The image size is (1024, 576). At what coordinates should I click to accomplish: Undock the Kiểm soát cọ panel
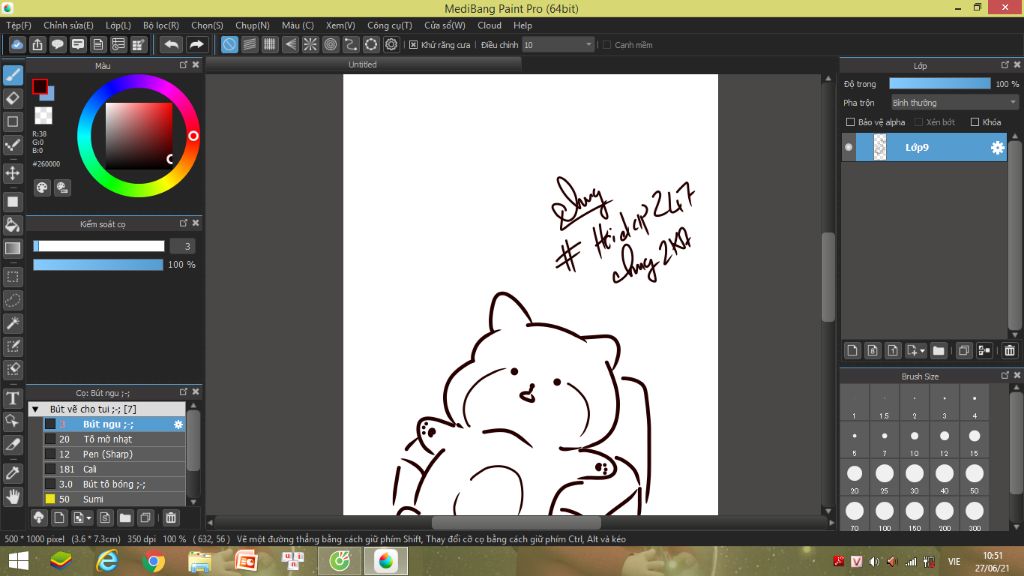(184, 223)
